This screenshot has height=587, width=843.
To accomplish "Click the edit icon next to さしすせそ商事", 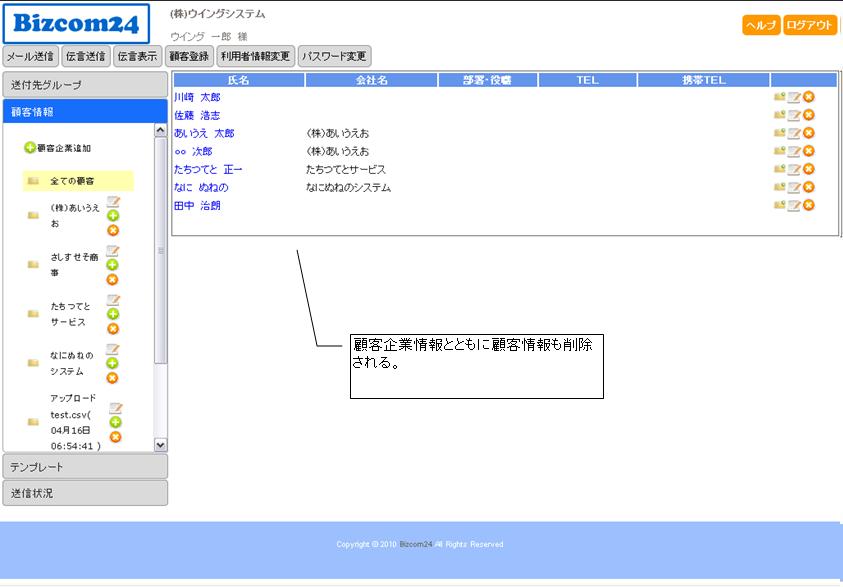I will coord(113,251).
